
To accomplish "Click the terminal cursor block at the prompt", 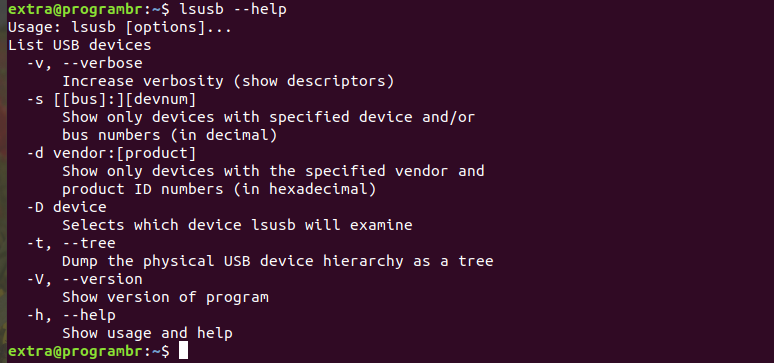I will (183, 351).
